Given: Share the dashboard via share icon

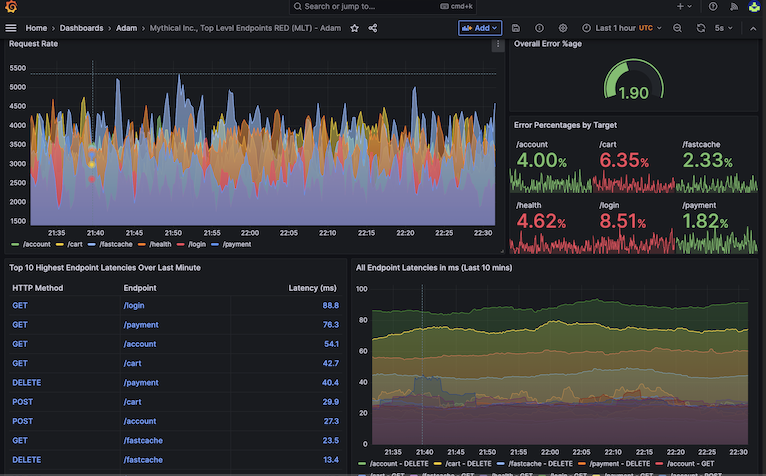Looking at the screenshot, I should (373, 28).
